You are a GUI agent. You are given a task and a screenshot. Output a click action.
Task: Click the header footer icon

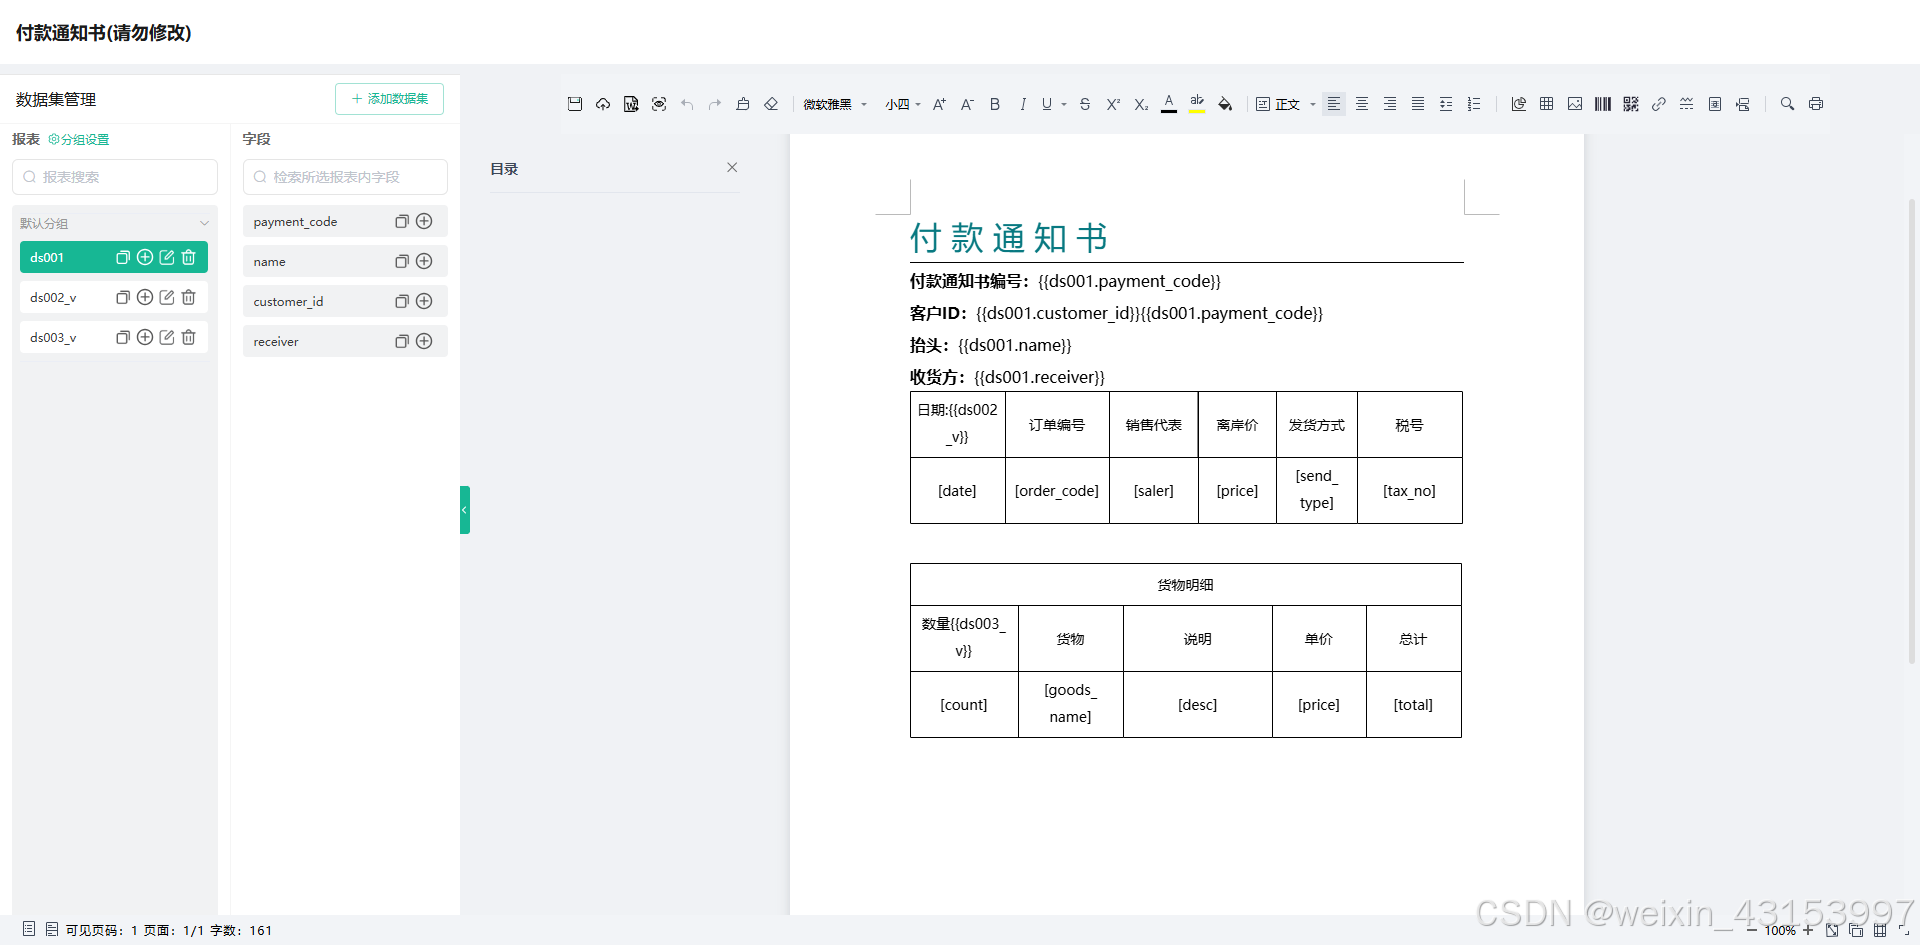click(1743, 104)
